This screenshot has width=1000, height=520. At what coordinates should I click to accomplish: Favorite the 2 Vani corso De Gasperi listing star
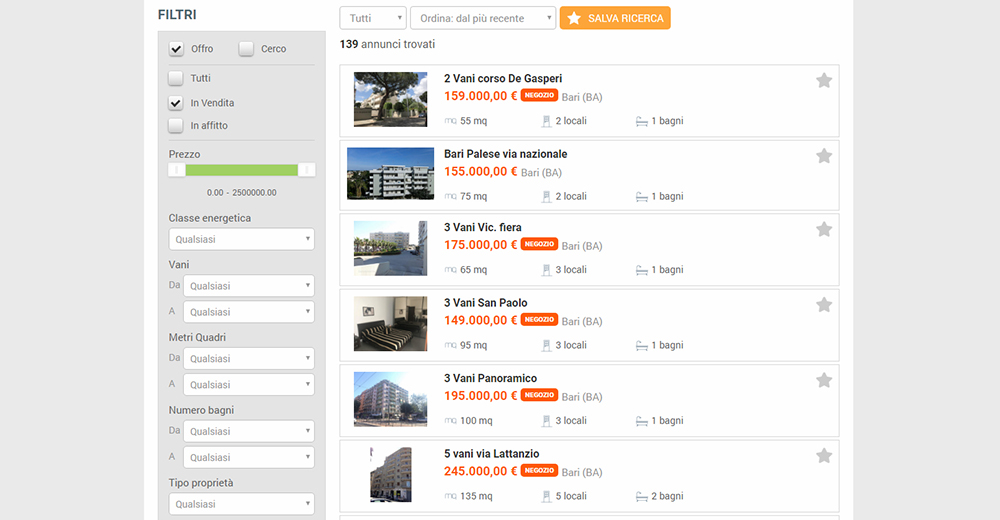point(824,80)
